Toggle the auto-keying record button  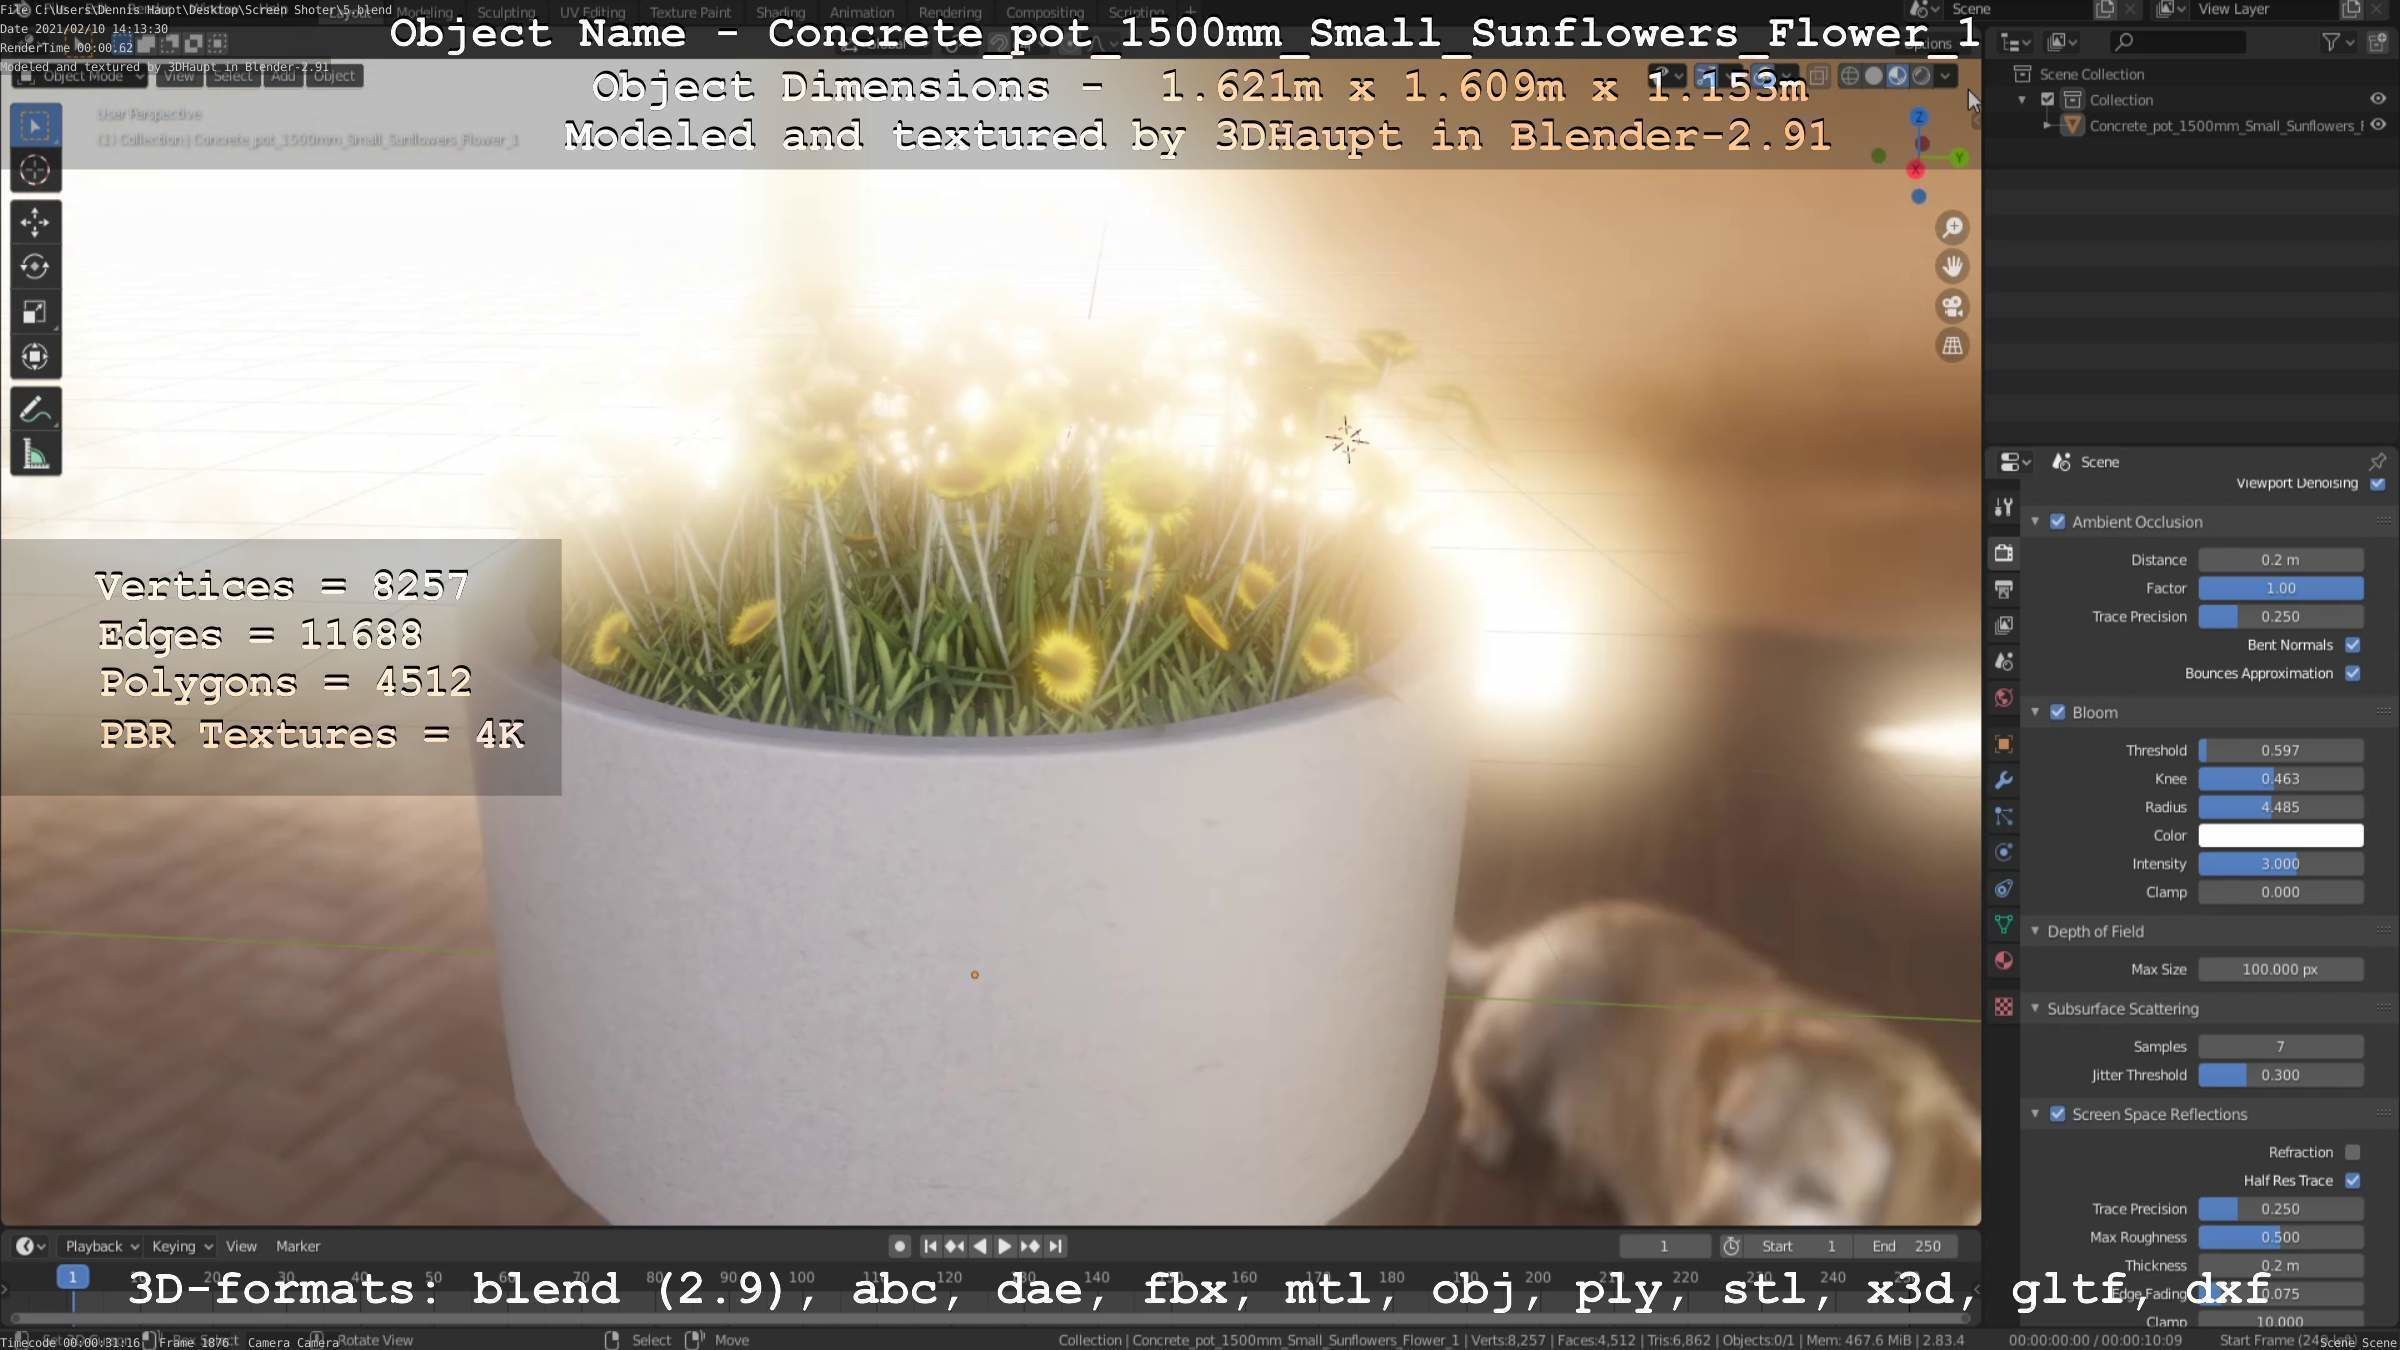coord(899,1246)
